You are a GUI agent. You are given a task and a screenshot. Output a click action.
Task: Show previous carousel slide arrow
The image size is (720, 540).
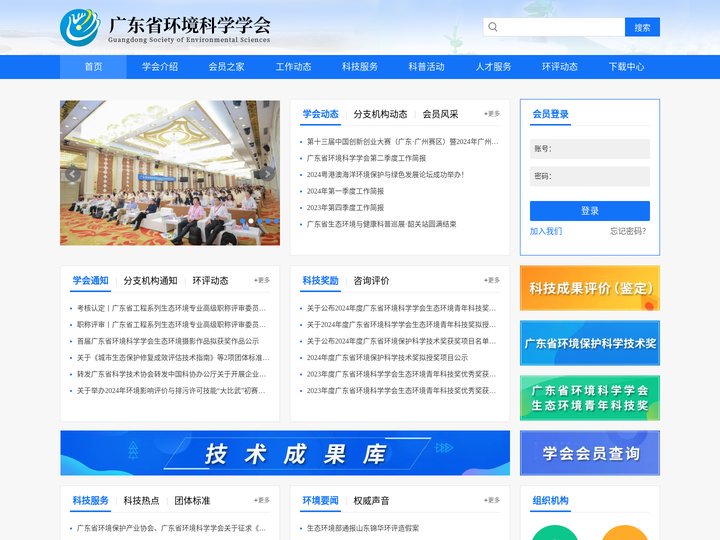pyautogui.click(x=73, y=174)
